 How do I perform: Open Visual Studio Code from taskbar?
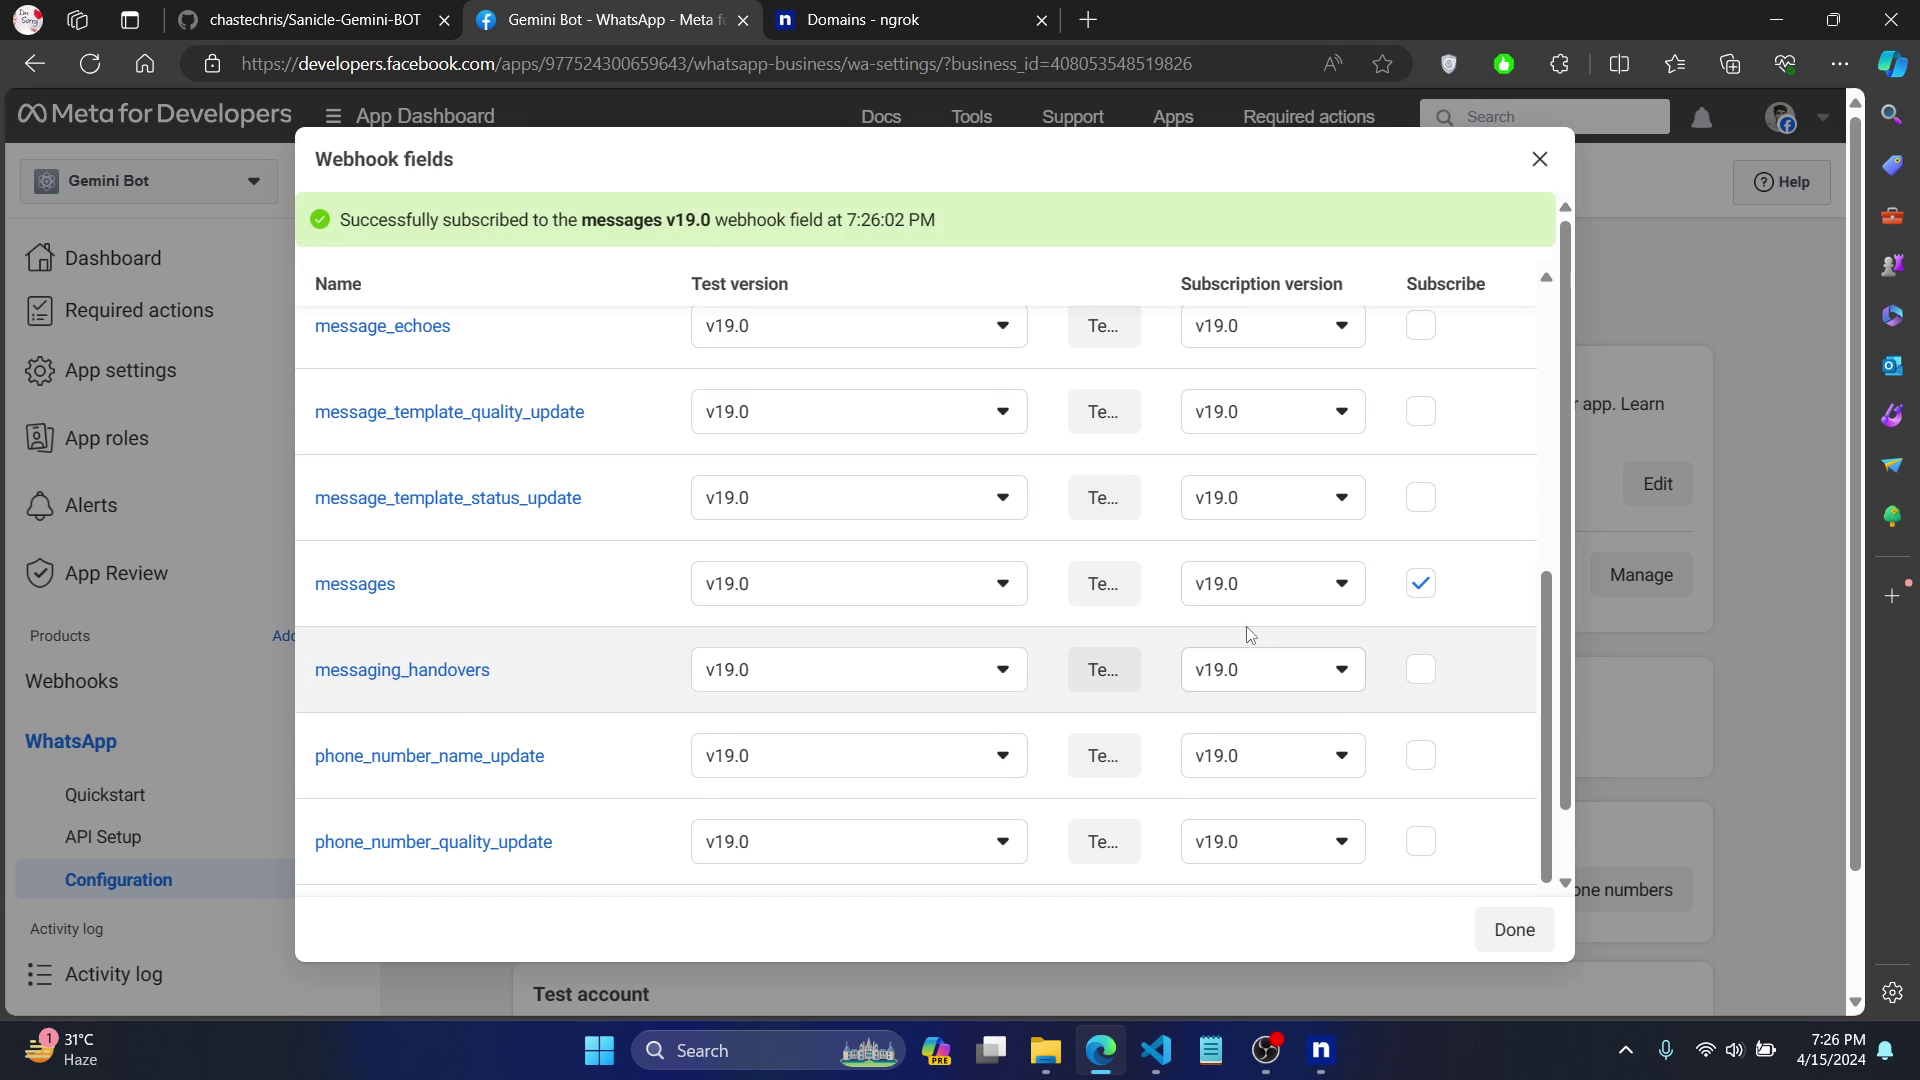(x=1155, y=1050)
